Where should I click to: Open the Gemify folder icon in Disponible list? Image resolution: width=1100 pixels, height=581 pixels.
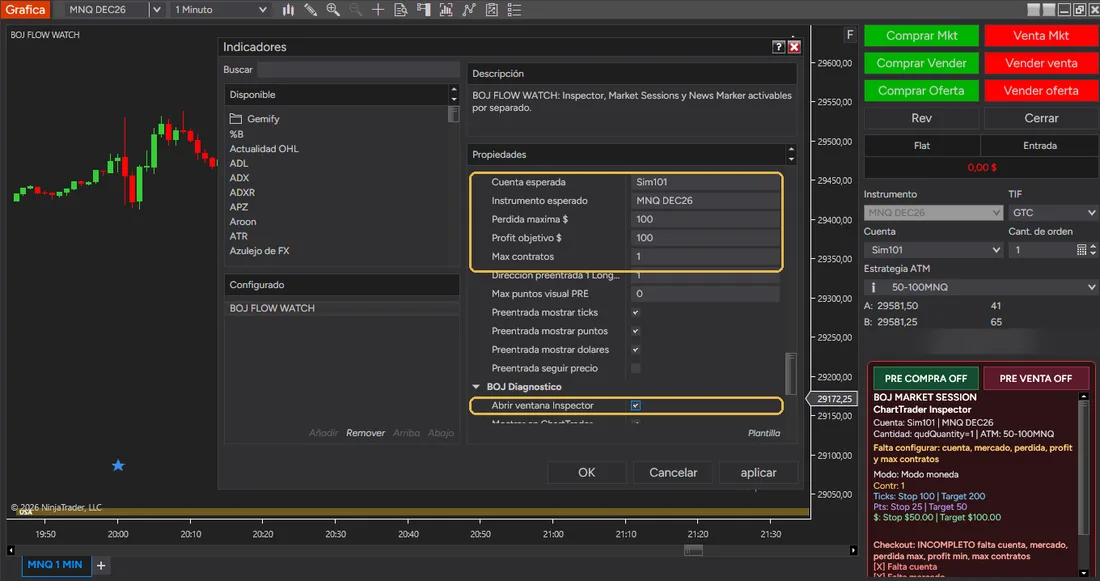tap(236, 119)
